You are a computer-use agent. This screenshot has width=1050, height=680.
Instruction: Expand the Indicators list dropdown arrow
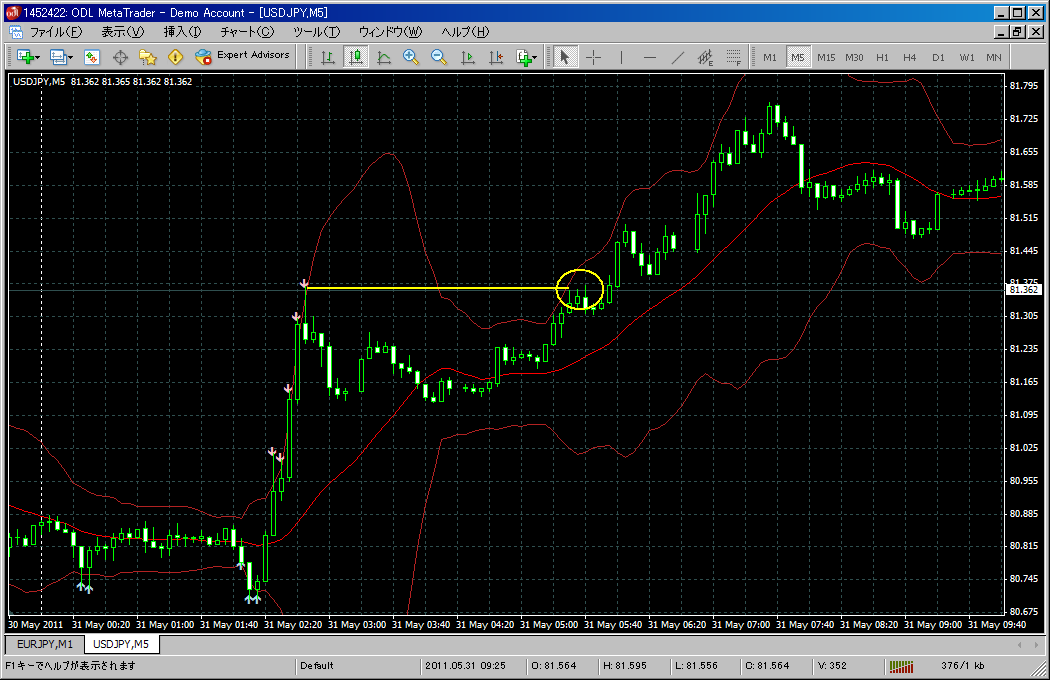click(x=535, y=58)
